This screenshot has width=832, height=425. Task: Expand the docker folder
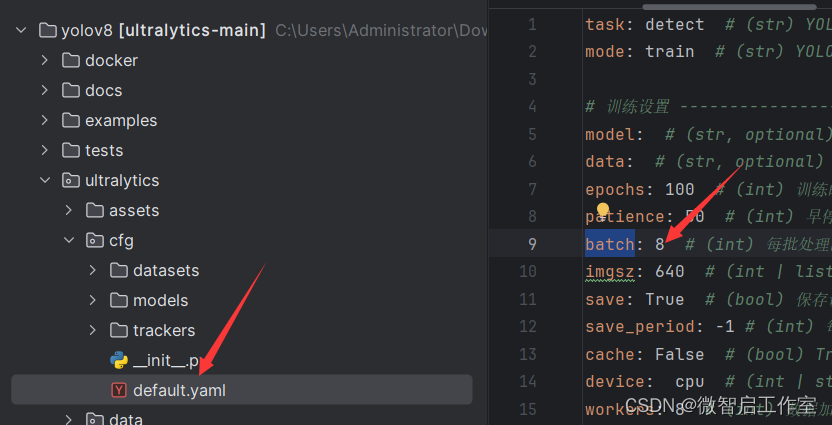click(45, 60)
